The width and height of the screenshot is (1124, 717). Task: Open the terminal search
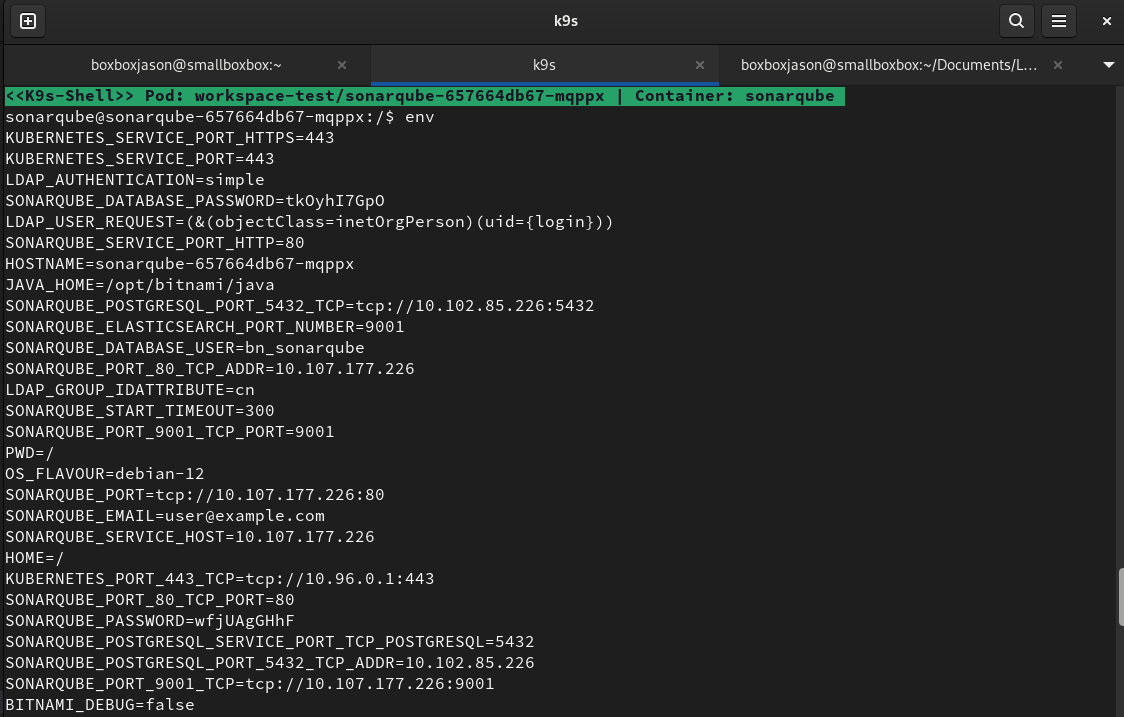pos(1016,21)
